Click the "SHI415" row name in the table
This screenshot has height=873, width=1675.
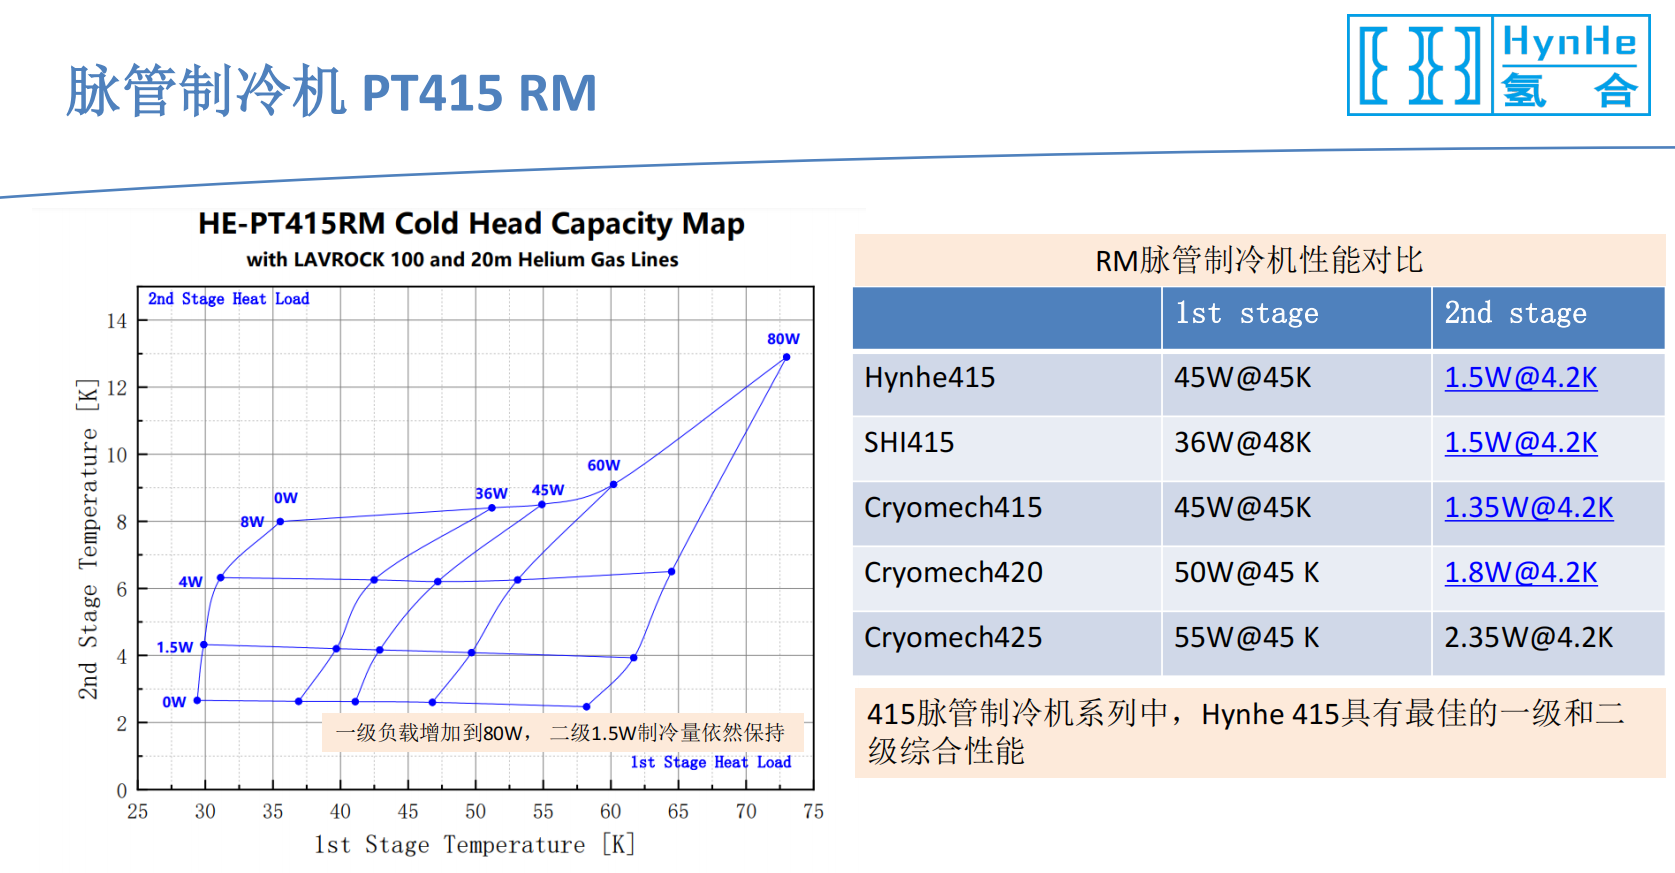click(x=909, y=443)
